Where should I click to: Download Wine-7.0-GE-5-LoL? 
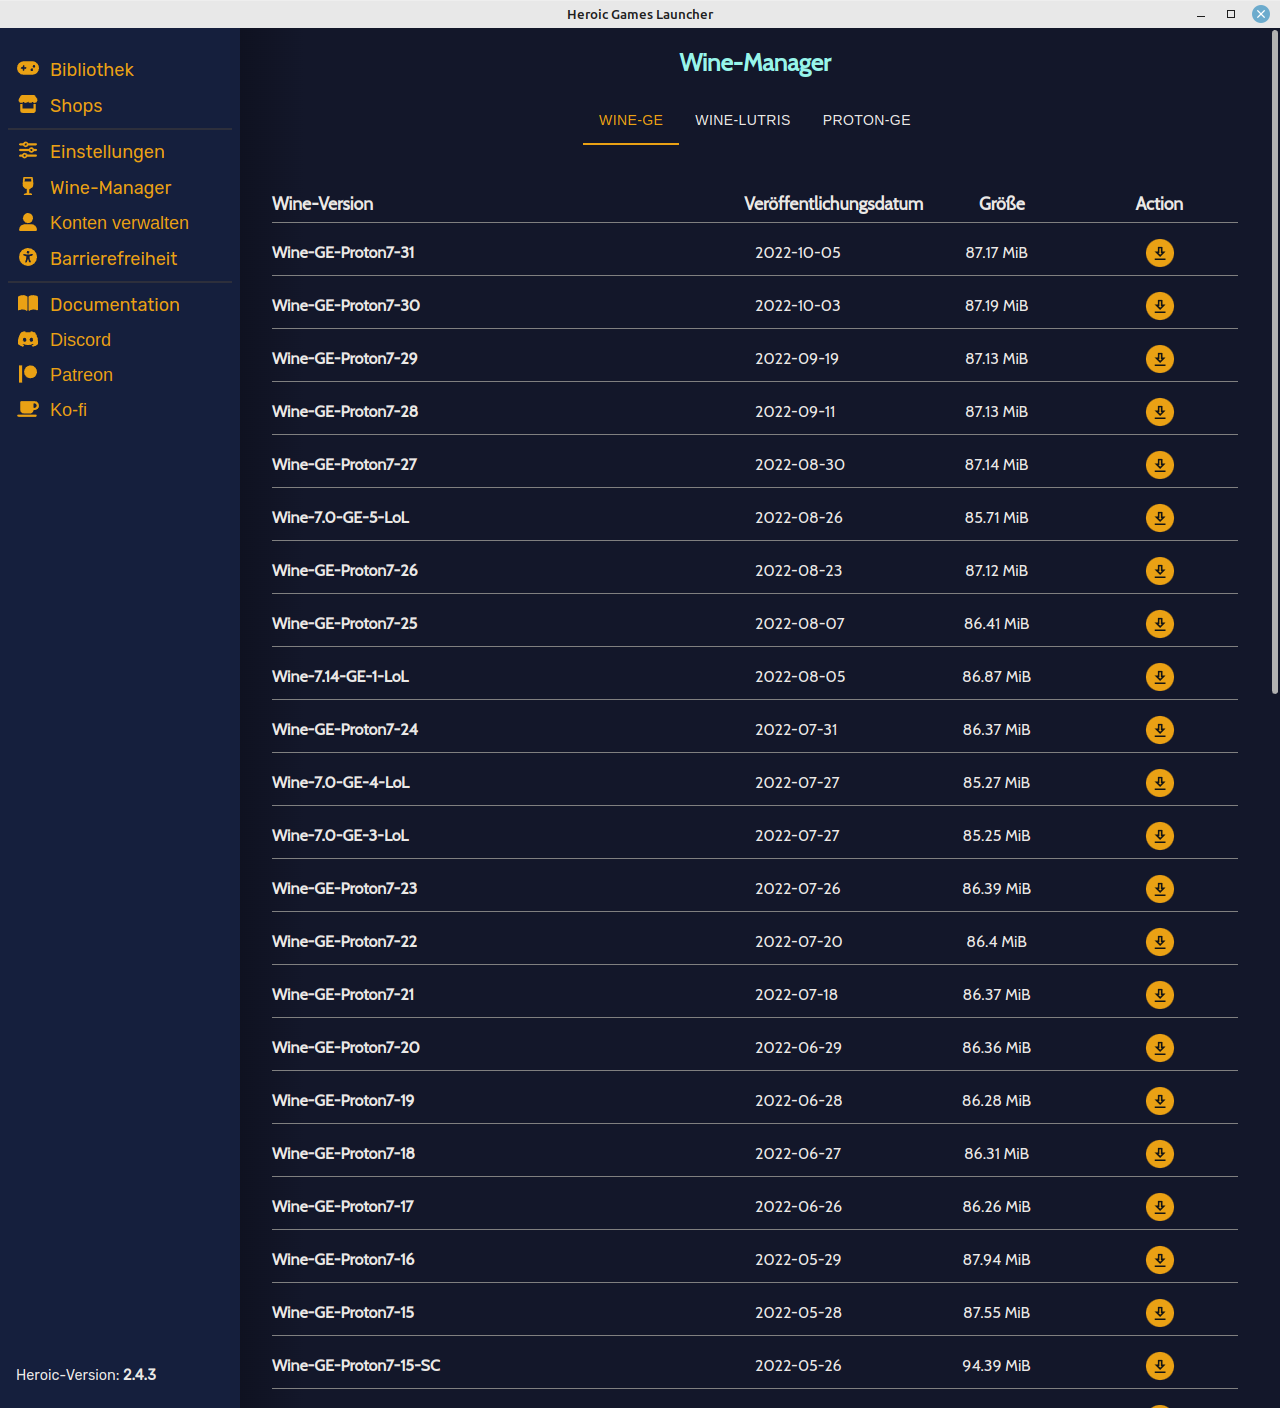1160,518
